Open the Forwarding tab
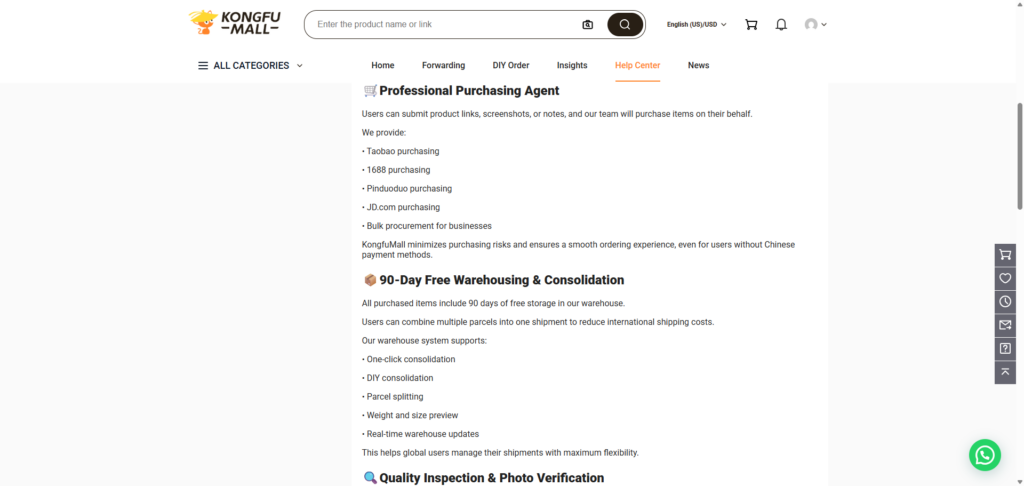1024x486 pixels. [x=443, y=66]
